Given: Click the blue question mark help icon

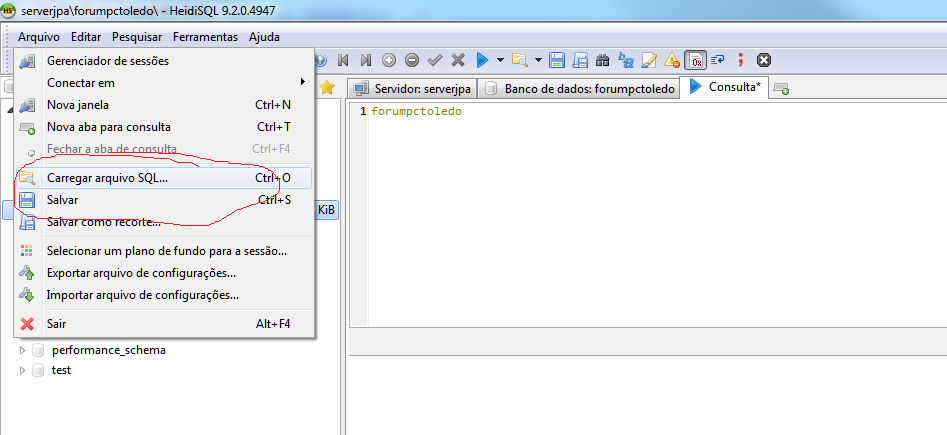Looking at the screenshot, I should (320, 60).
